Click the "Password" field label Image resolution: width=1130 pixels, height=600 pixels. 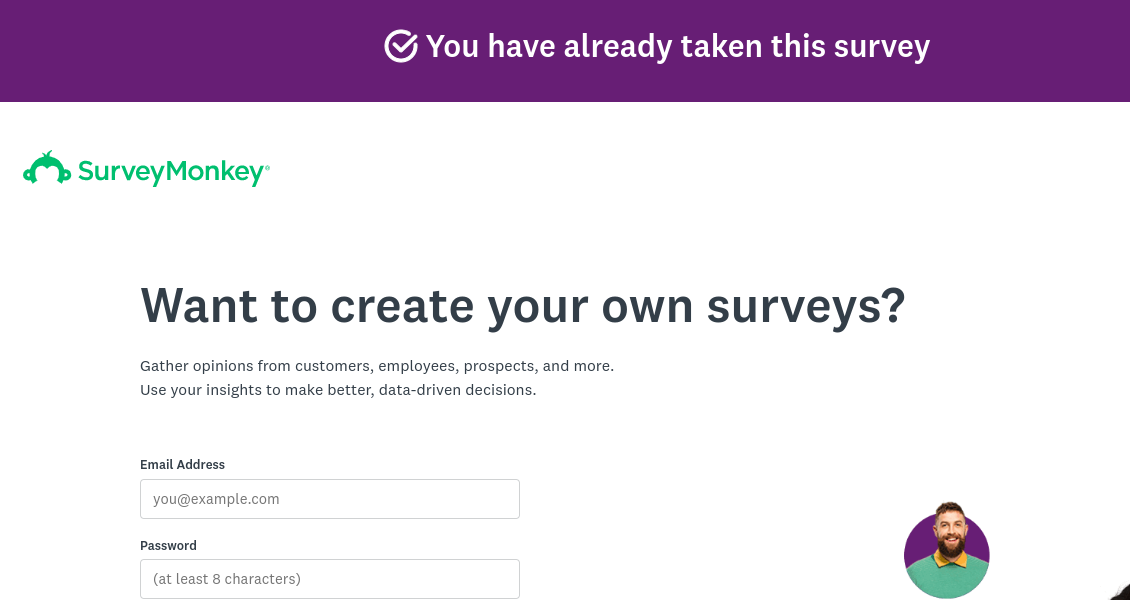[168, 545]
